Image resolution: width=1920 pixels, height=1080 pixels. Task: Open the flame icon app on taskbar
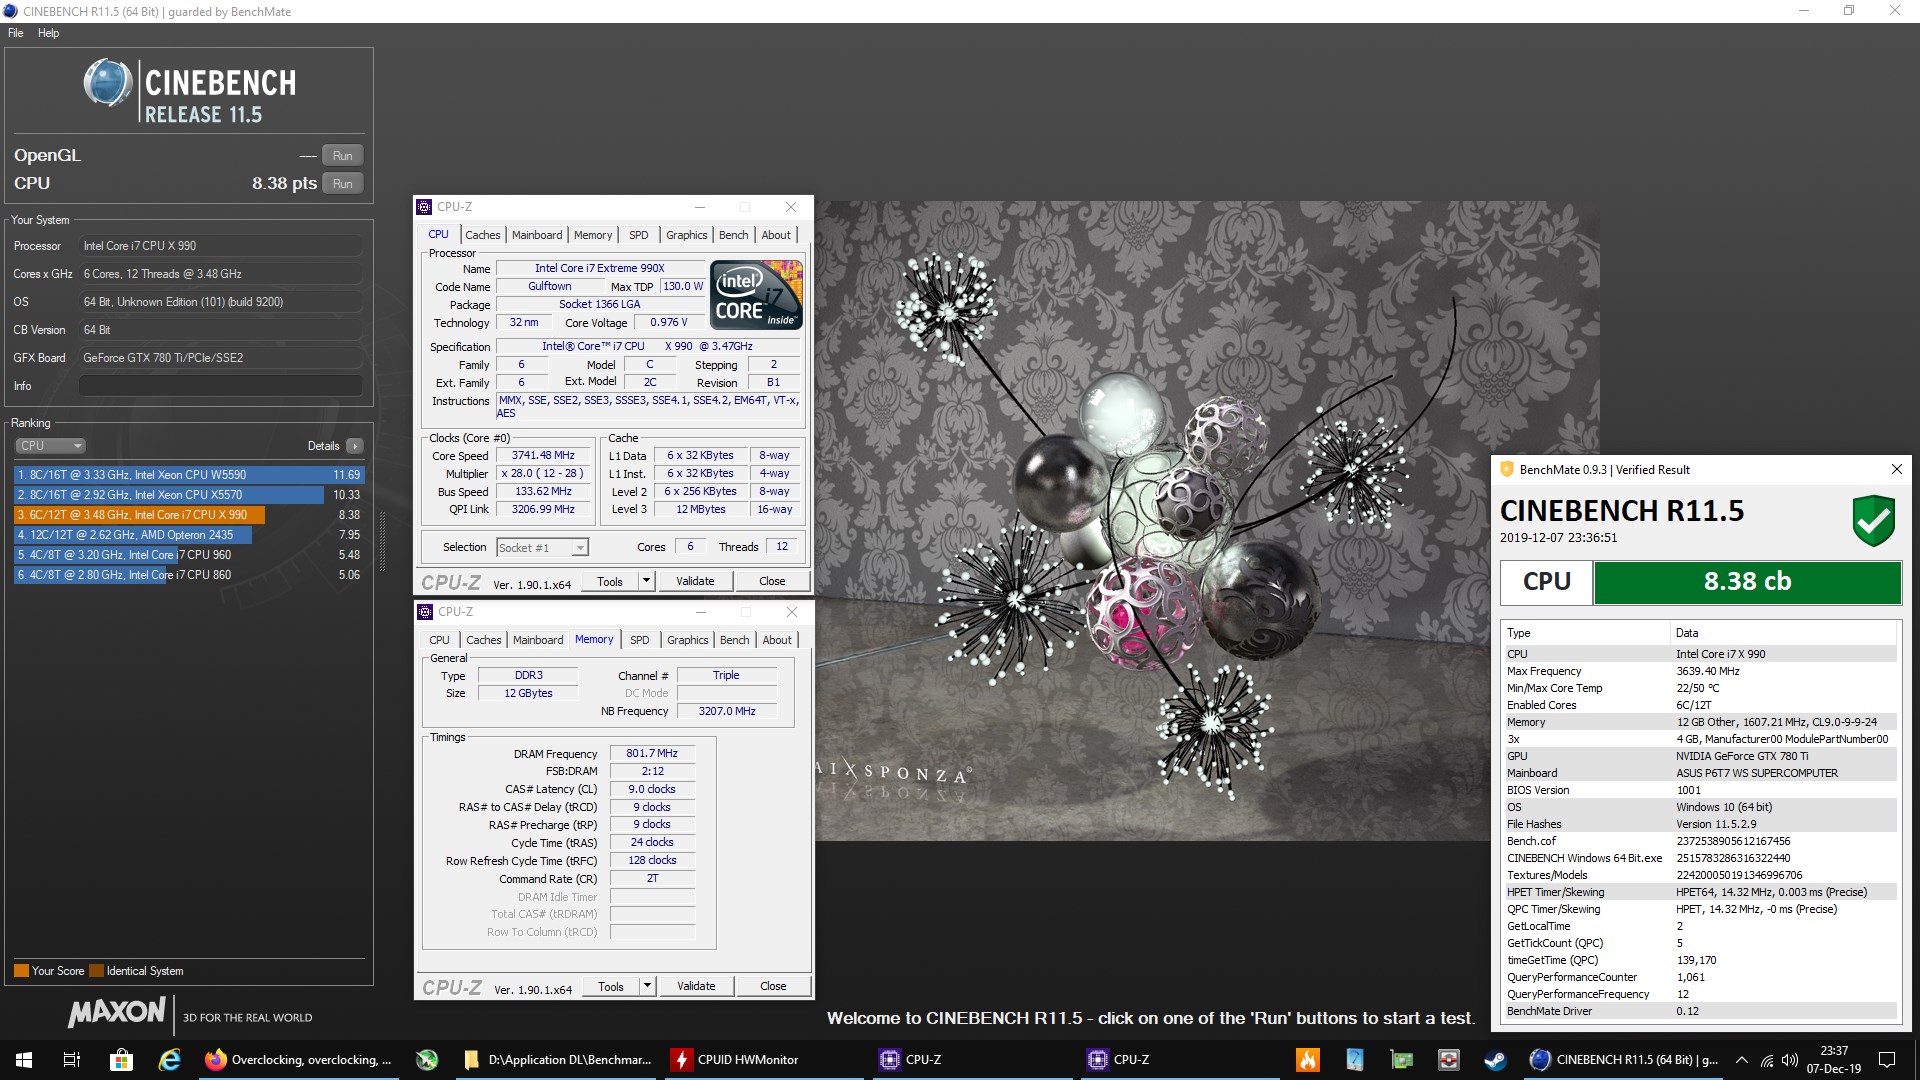[x=1307, y=1060]
